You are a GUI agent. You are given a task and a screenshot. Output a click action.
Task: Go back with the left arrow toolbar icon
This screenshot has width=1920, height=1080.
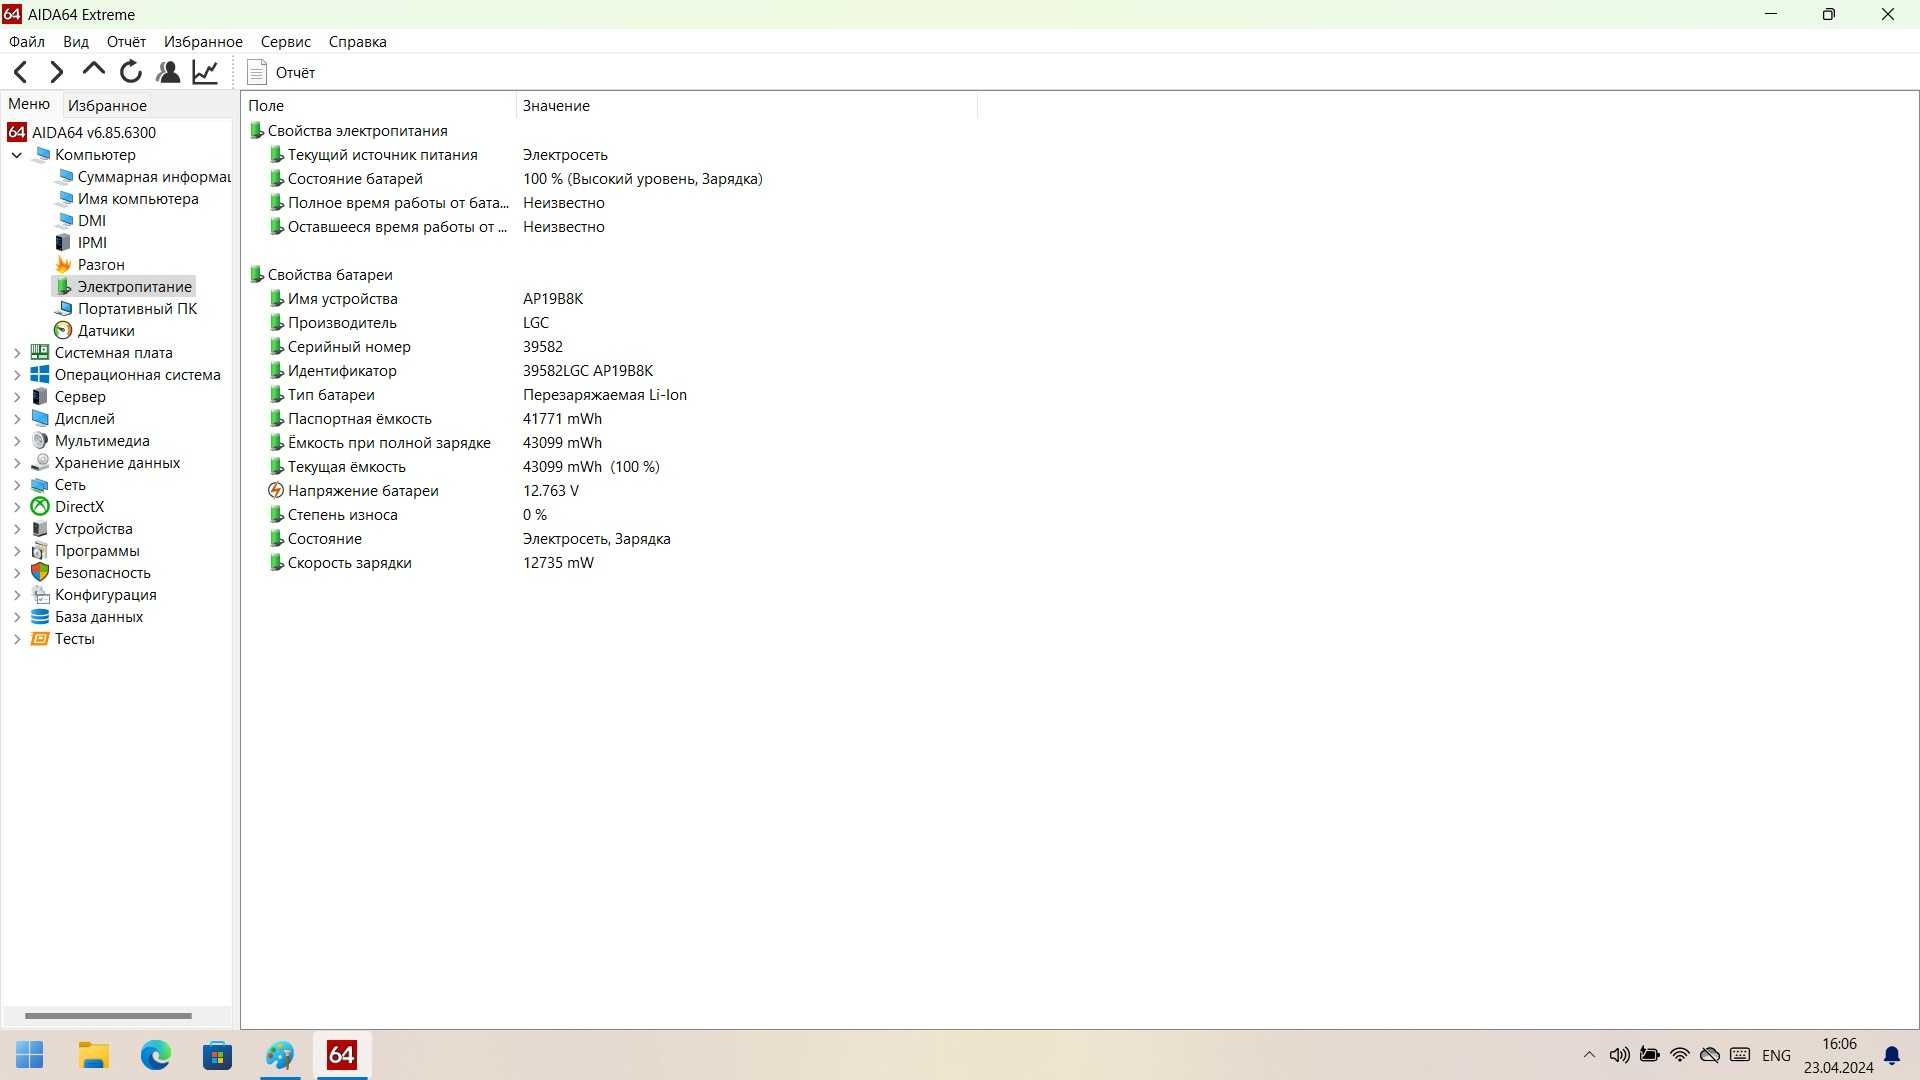20,72
